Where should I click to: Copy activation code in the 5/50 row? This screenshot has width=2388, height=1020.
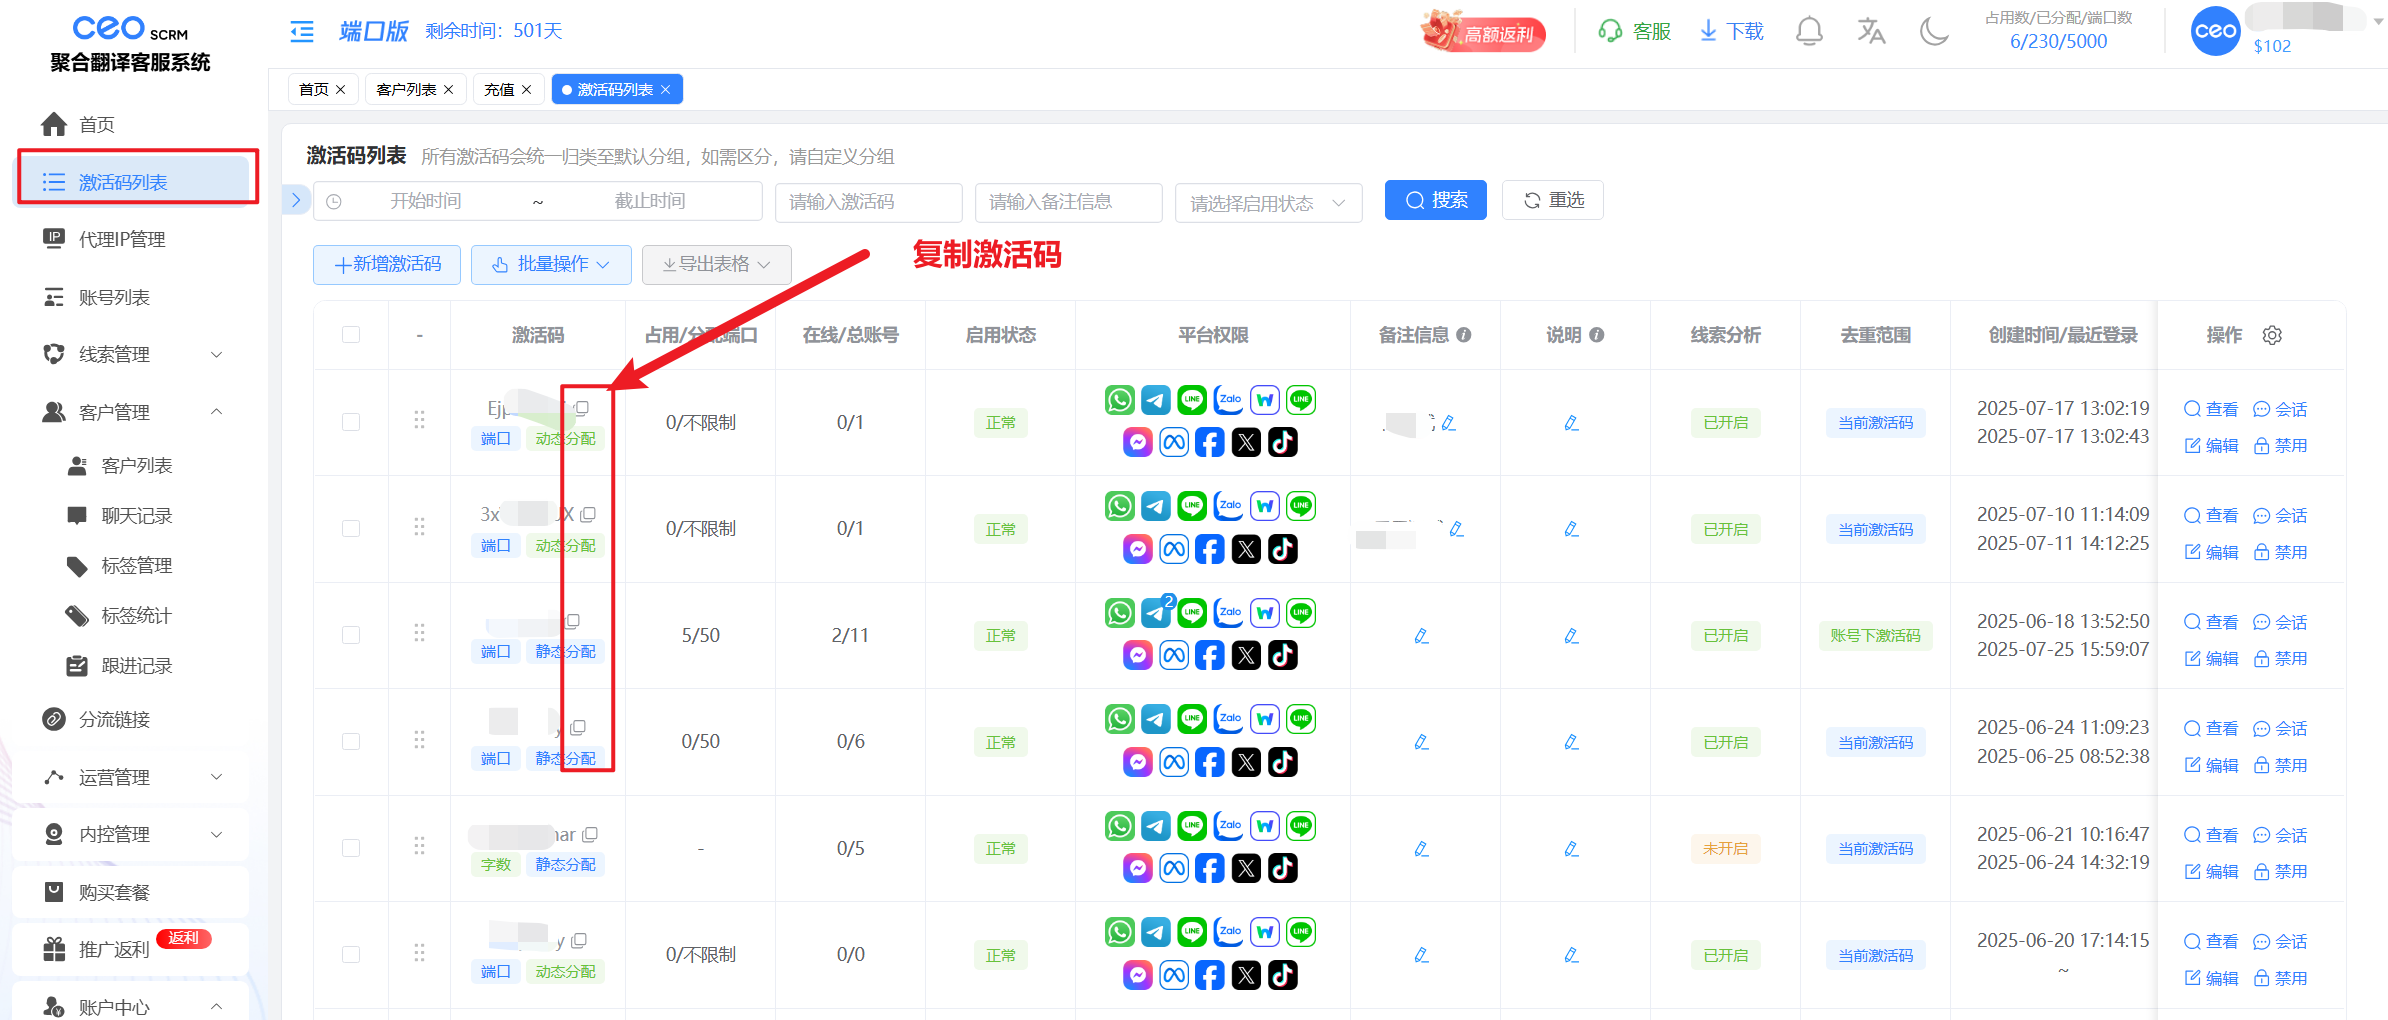573,621
